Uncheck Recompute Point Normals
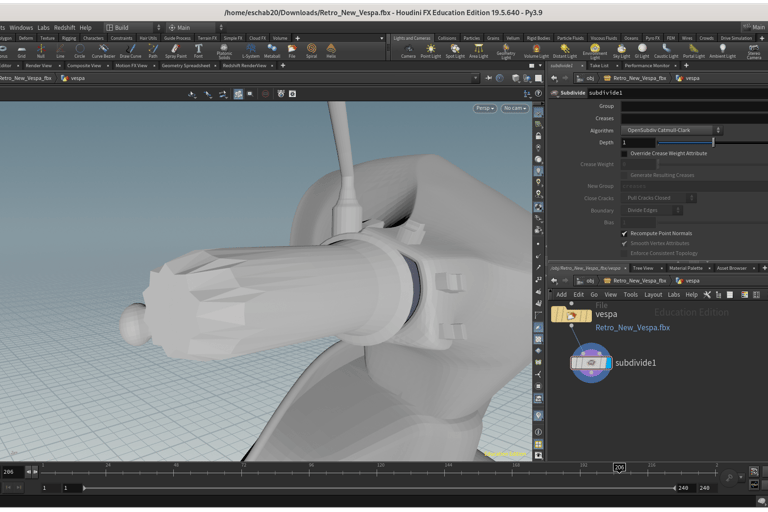Screen dimensions: 768x512 pyautogui.click(x=625, y=233)
